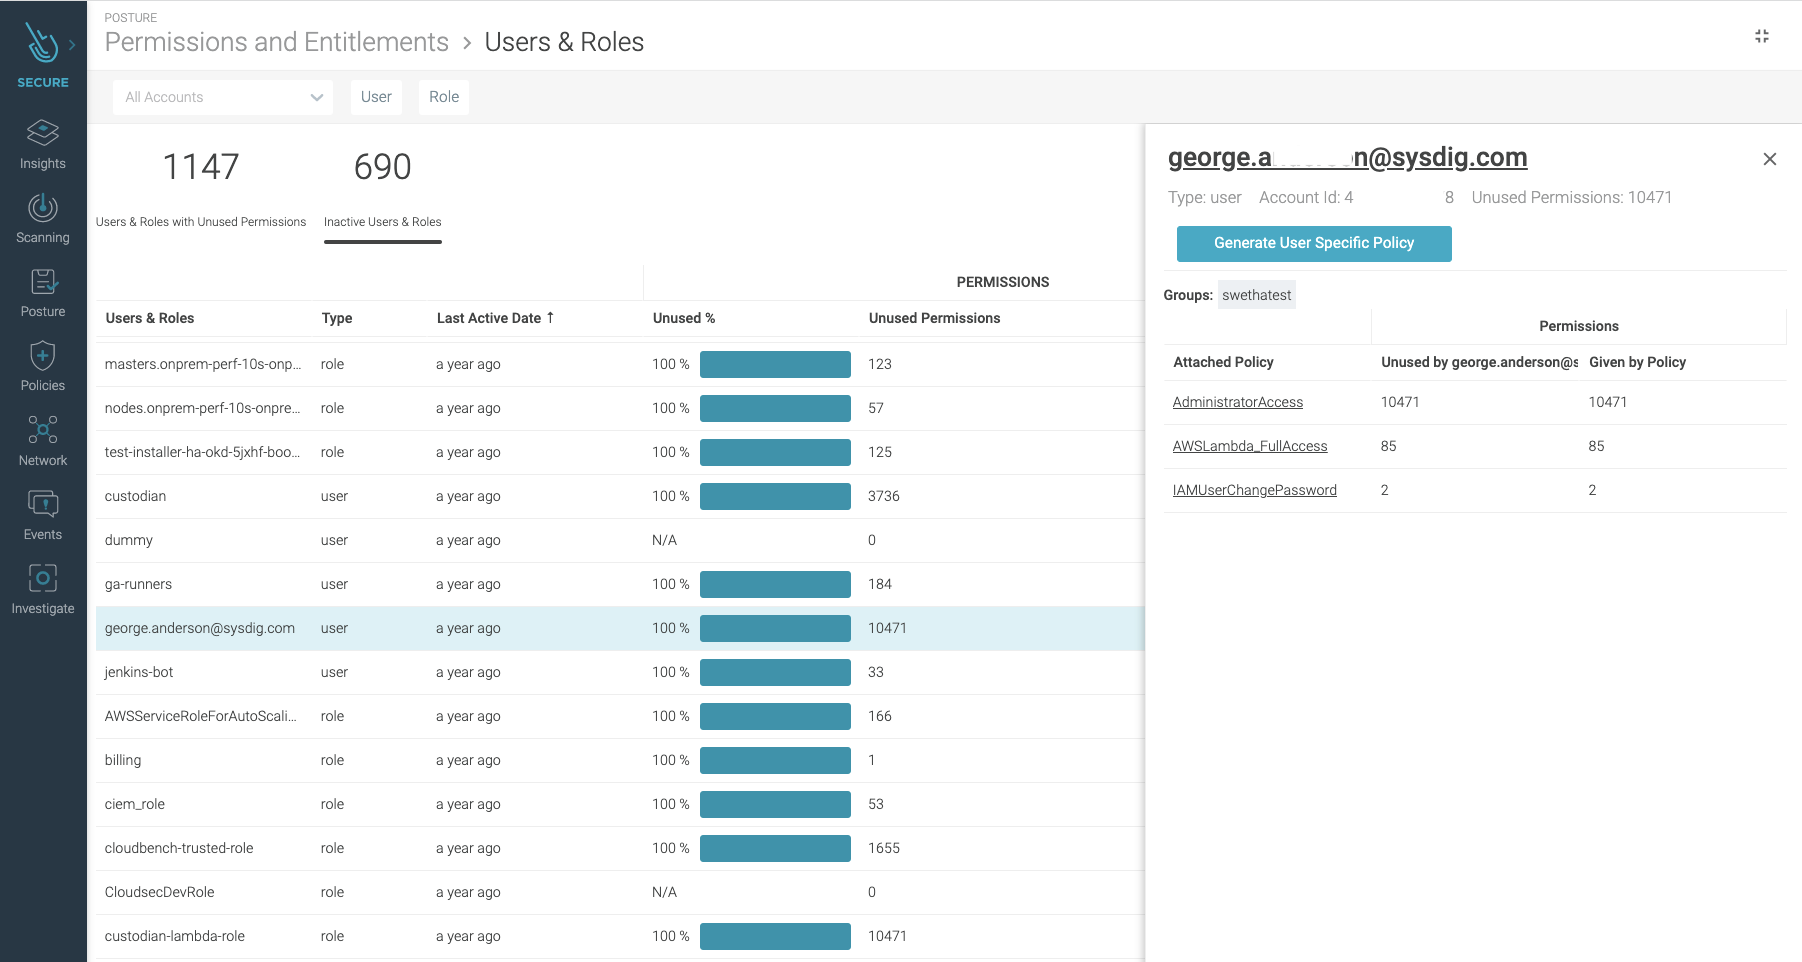Click Generate User Specific Policy button
The height and width of the screenshot is (962, 1802).
click(x=1314, y=243)
